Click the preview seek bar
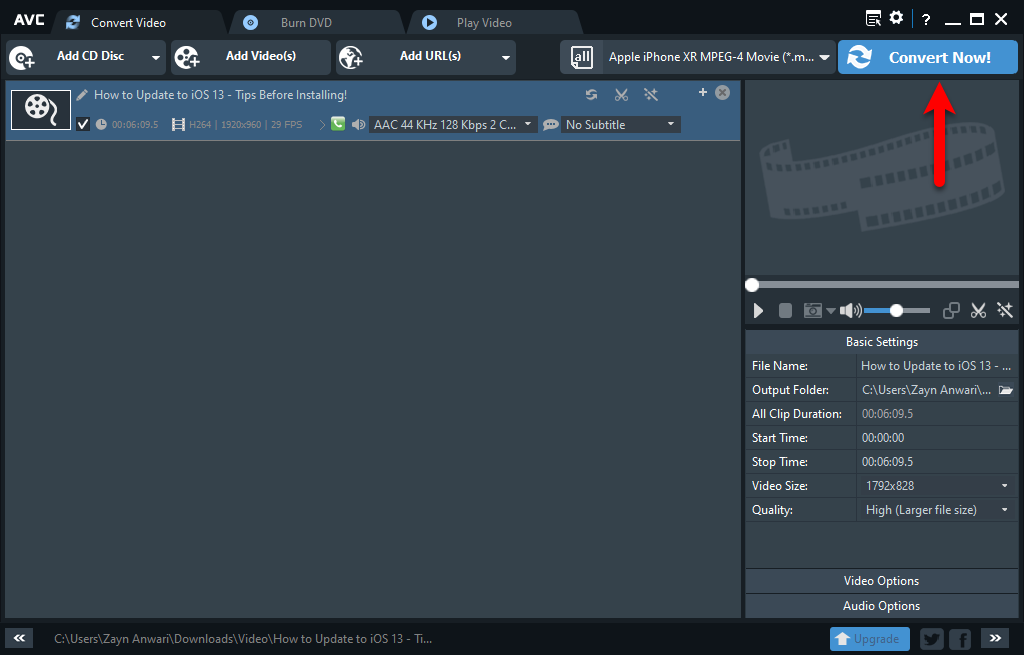Screen dimensions: 1024x655 pos(882,285)
